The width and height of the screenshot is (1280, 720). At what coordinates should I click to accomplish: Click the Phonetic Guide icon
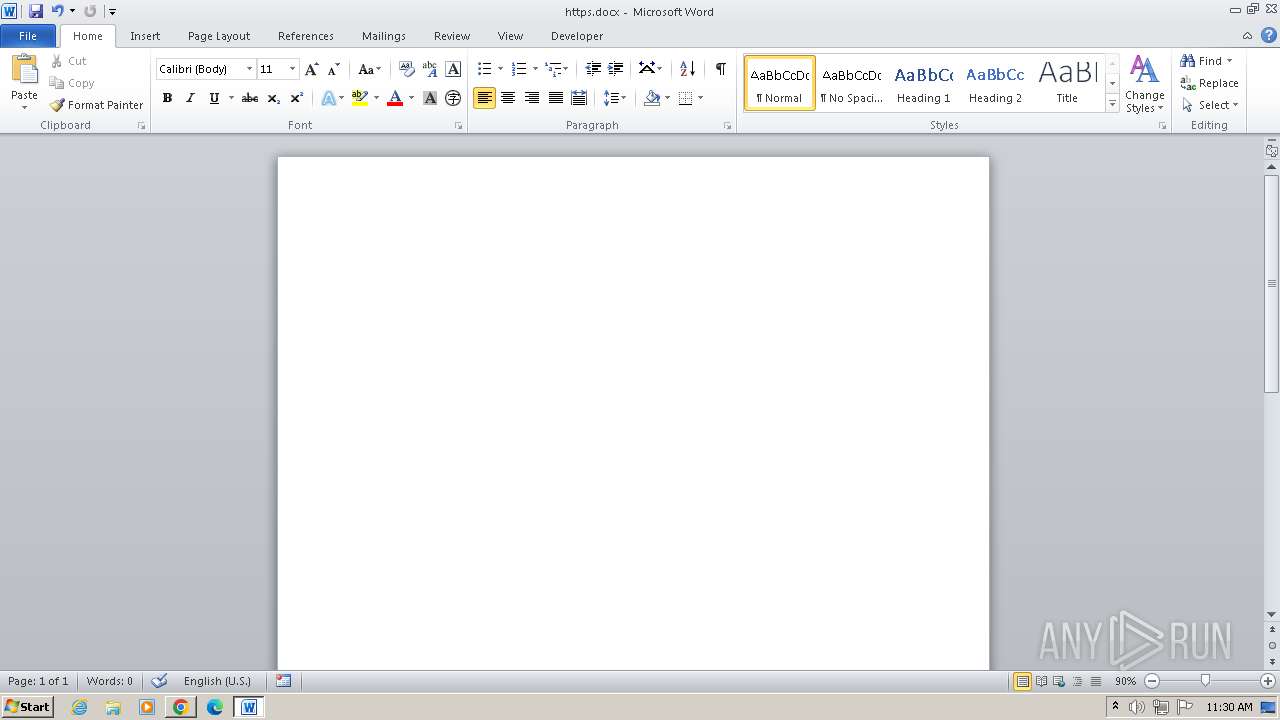[x=429, y=69]
